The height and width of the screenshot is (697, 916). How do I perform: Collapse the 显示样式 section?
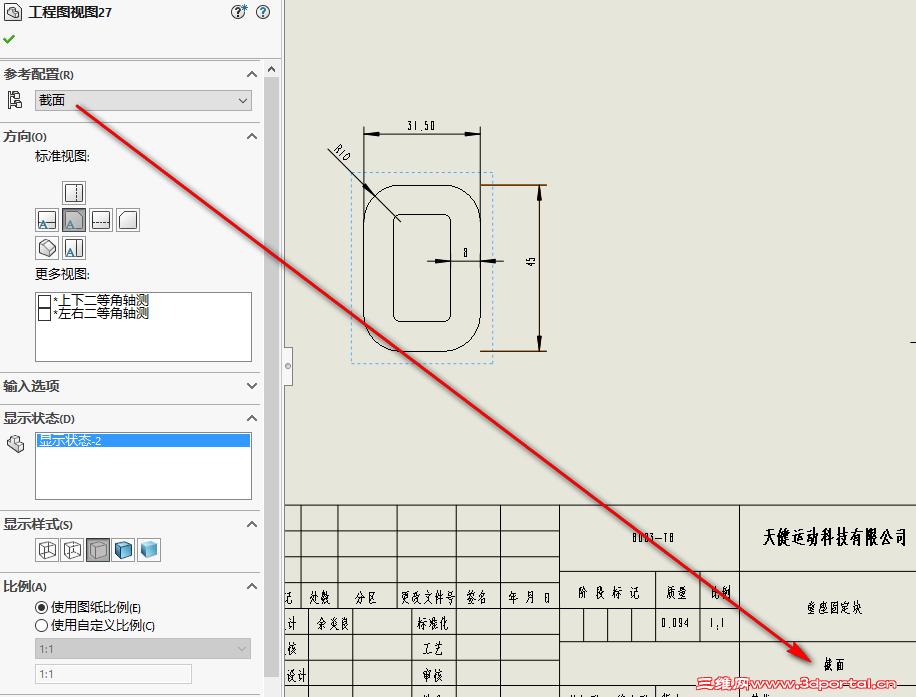click(252, 524)
